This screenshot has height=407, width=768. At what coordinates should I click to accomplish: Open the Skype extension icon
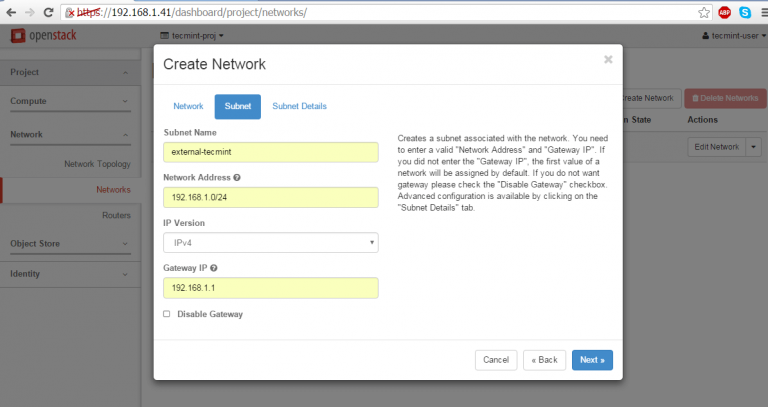click(745, 13)
